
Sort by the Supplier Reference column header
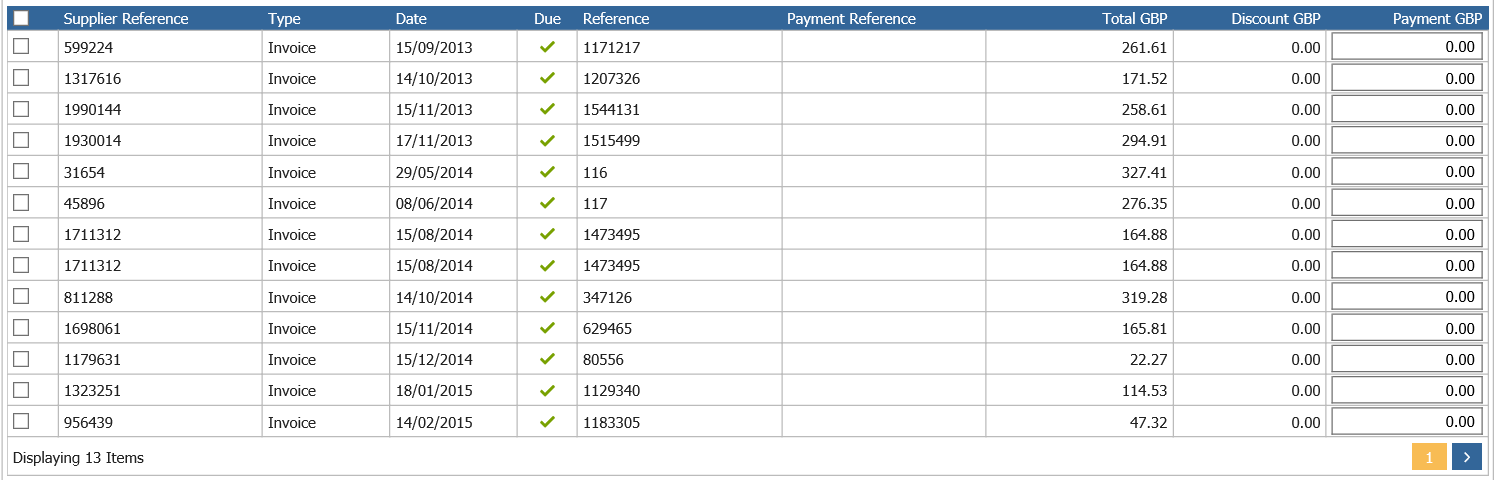[x=126, y=18]
